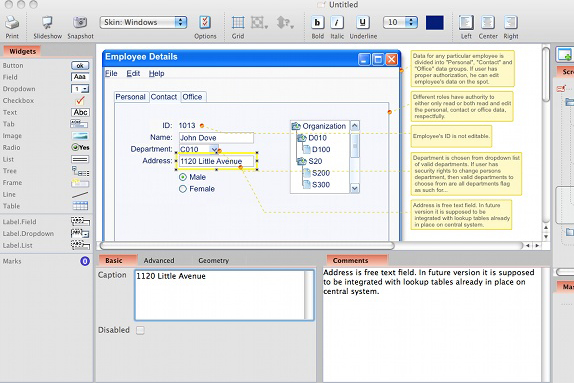Apply Bold formatting
The width and height of the screenshot is (574, 383).
click(317, 23)
